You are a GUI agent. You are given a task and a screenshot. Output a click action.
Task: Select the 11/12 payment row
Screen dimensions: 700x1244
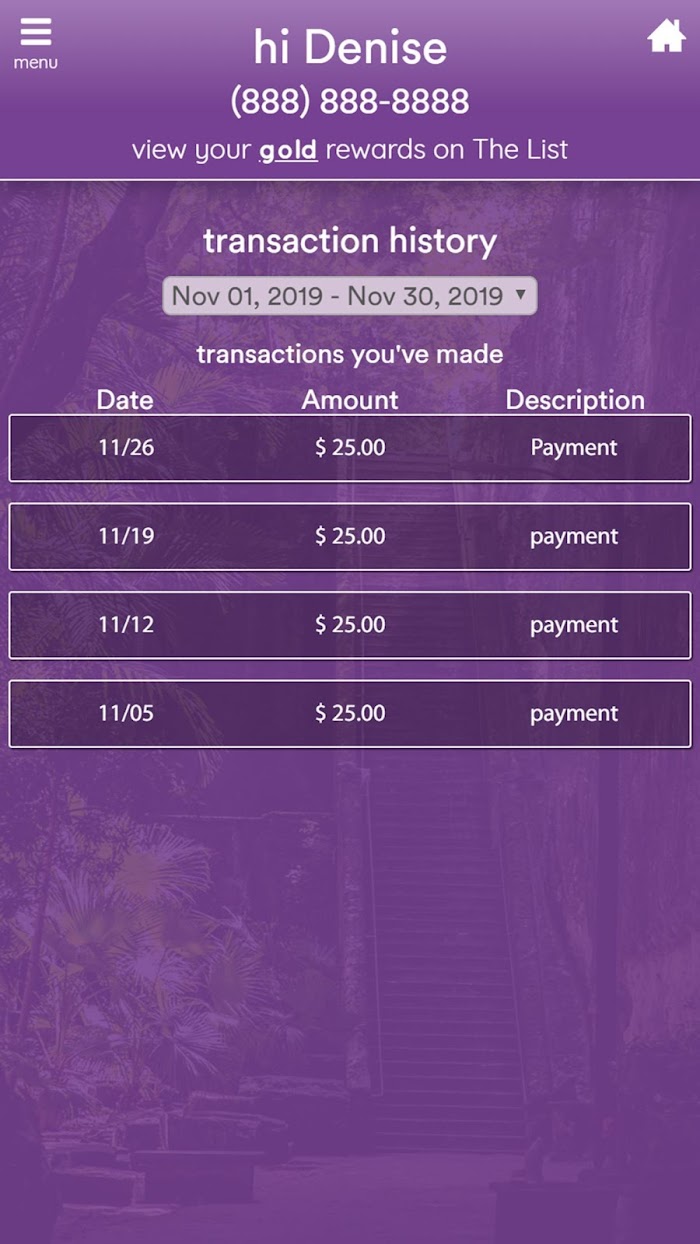click(350, 625)
